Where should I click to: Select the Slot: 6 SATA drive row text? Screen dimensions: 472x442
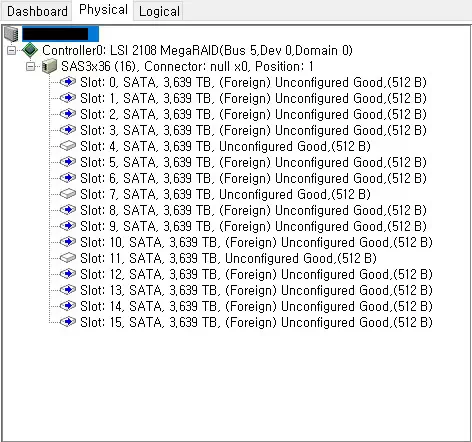click(253, 178)
